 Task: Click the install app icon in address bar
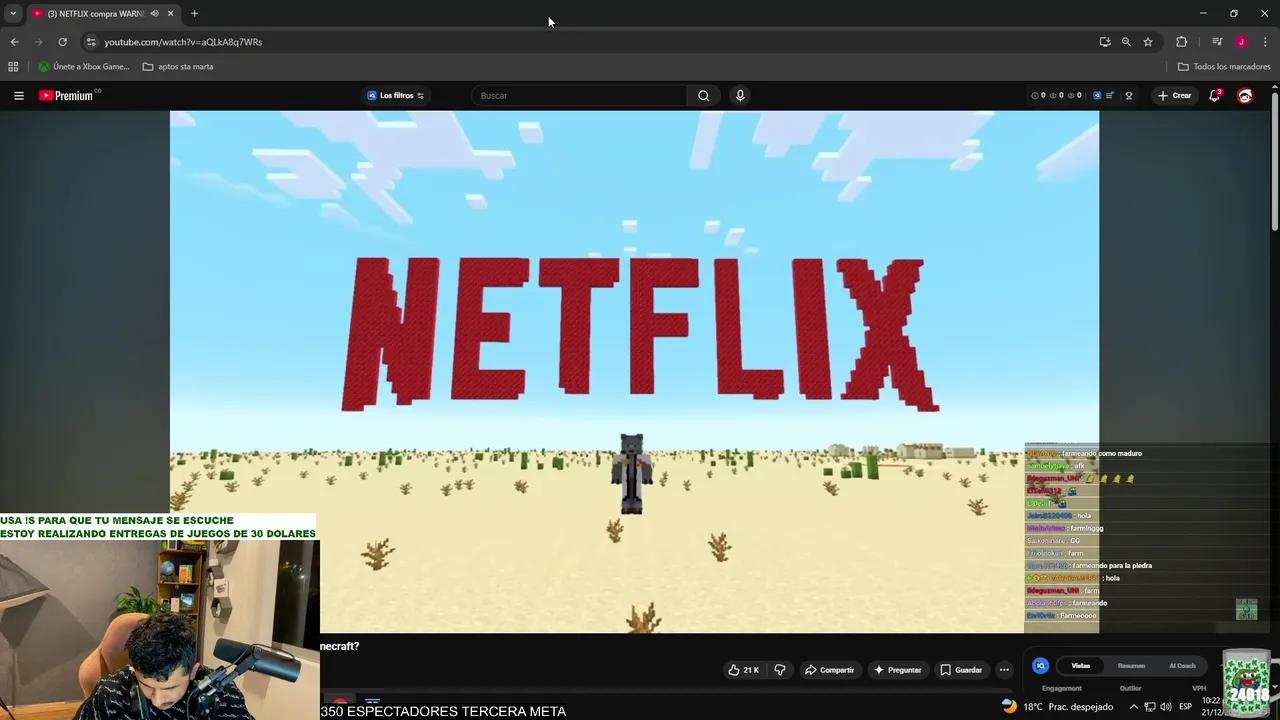[x=1104, y=42]
